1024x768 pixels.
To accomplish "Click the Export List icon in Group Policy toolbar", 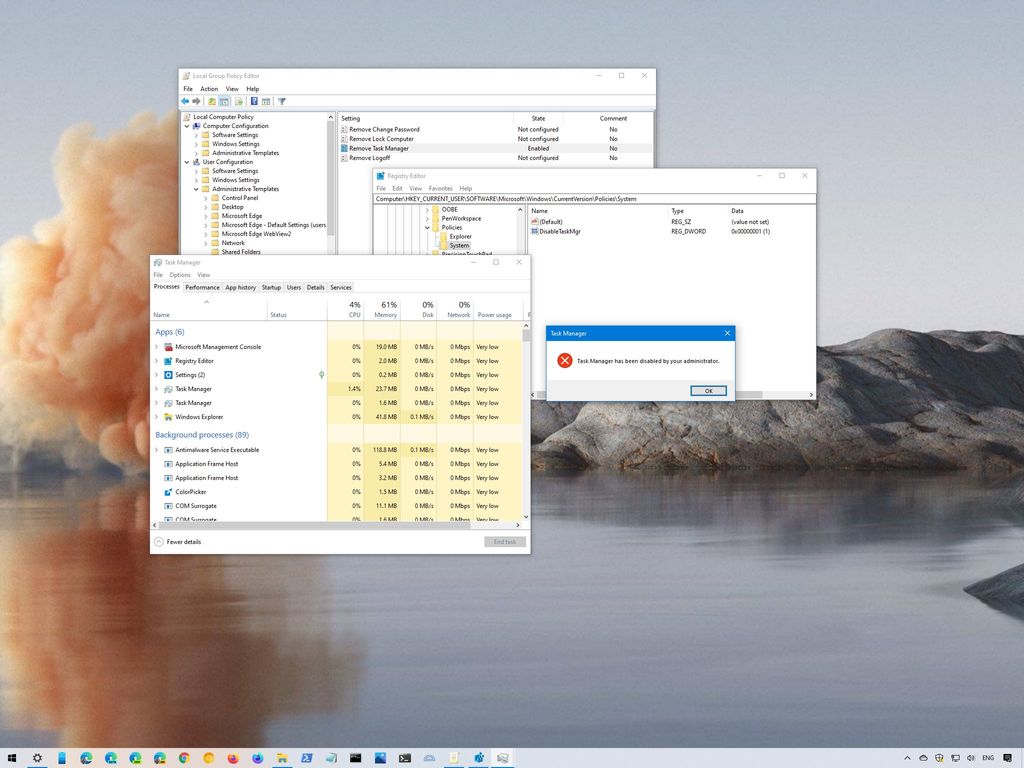I will pos(238,101).
